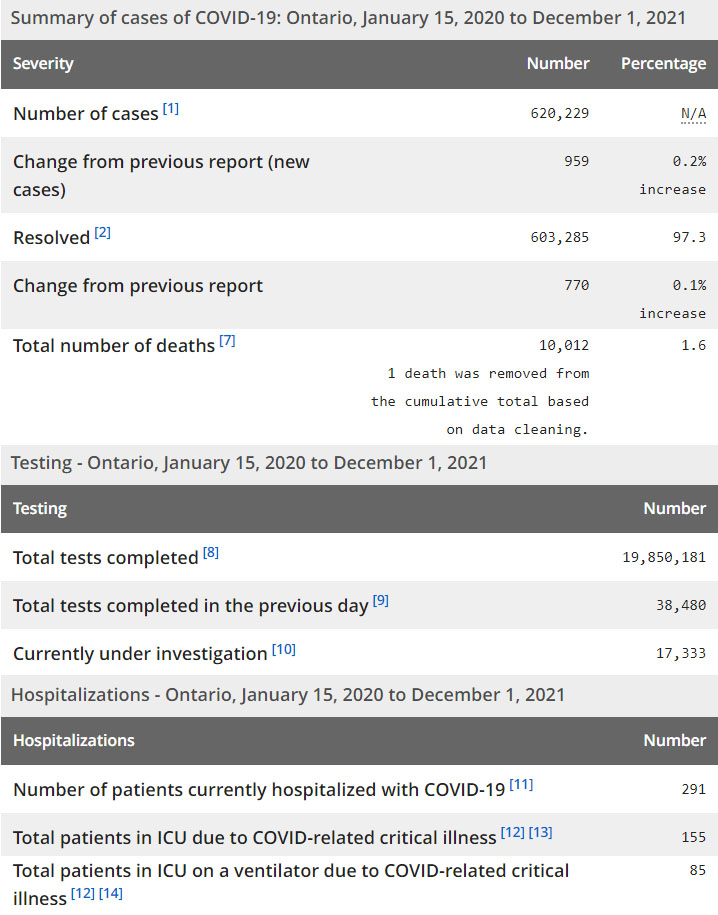Follow footnote [14] on the ventilator row

point(111,893)
